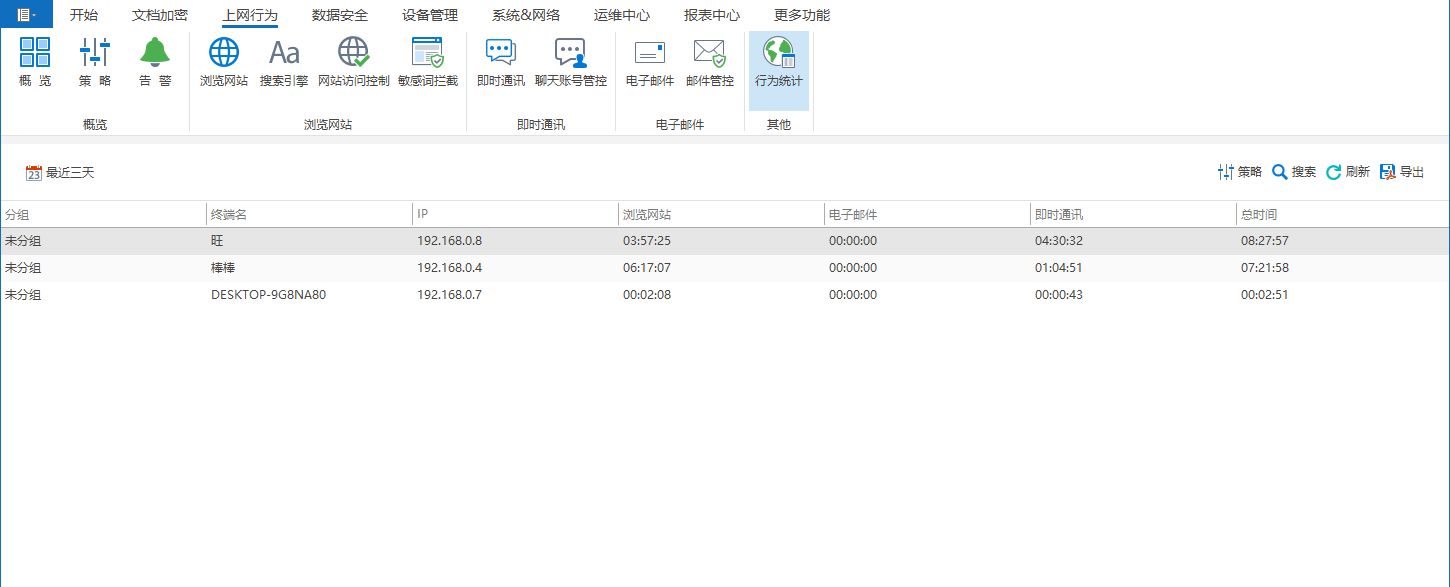
Task: Click the calendar icon beside 最近三天
Action: pyautogui.click(x=33, y=173)
